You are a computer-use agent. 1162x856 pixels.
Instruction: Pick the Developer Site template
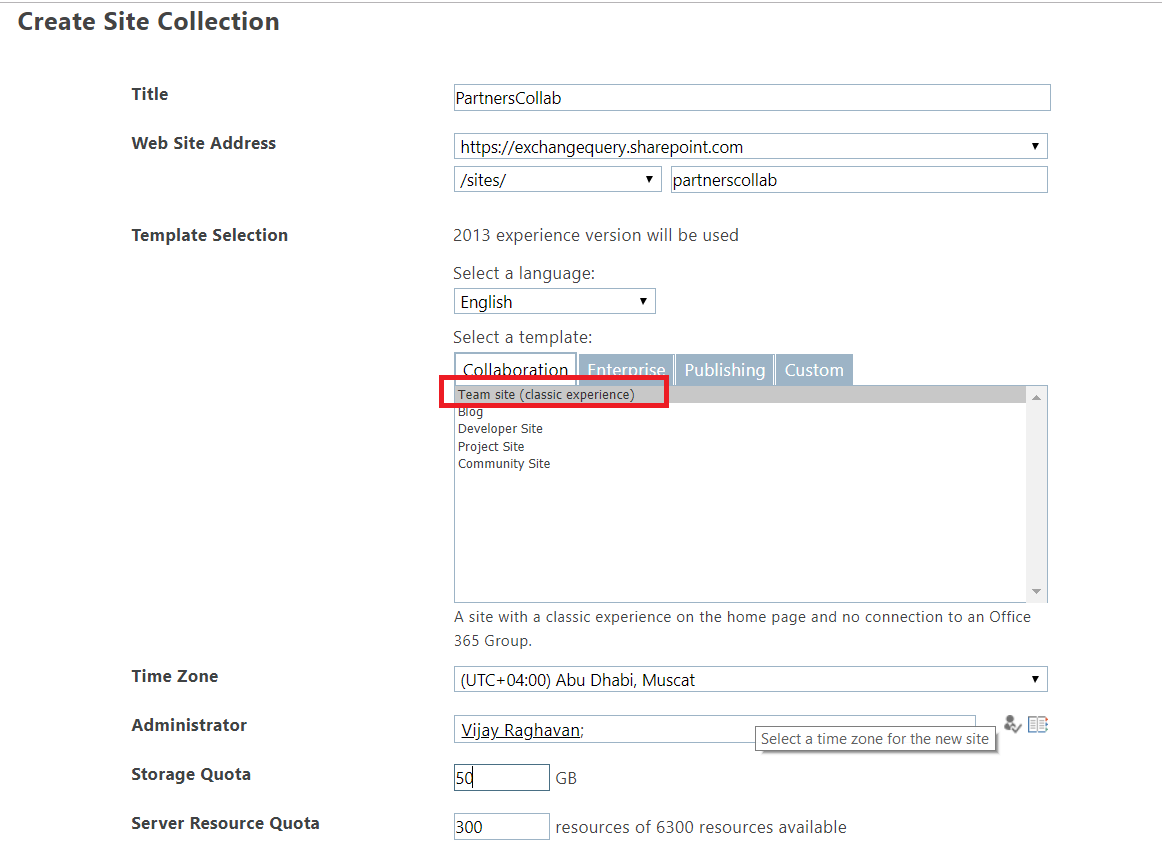pos(500,428)
